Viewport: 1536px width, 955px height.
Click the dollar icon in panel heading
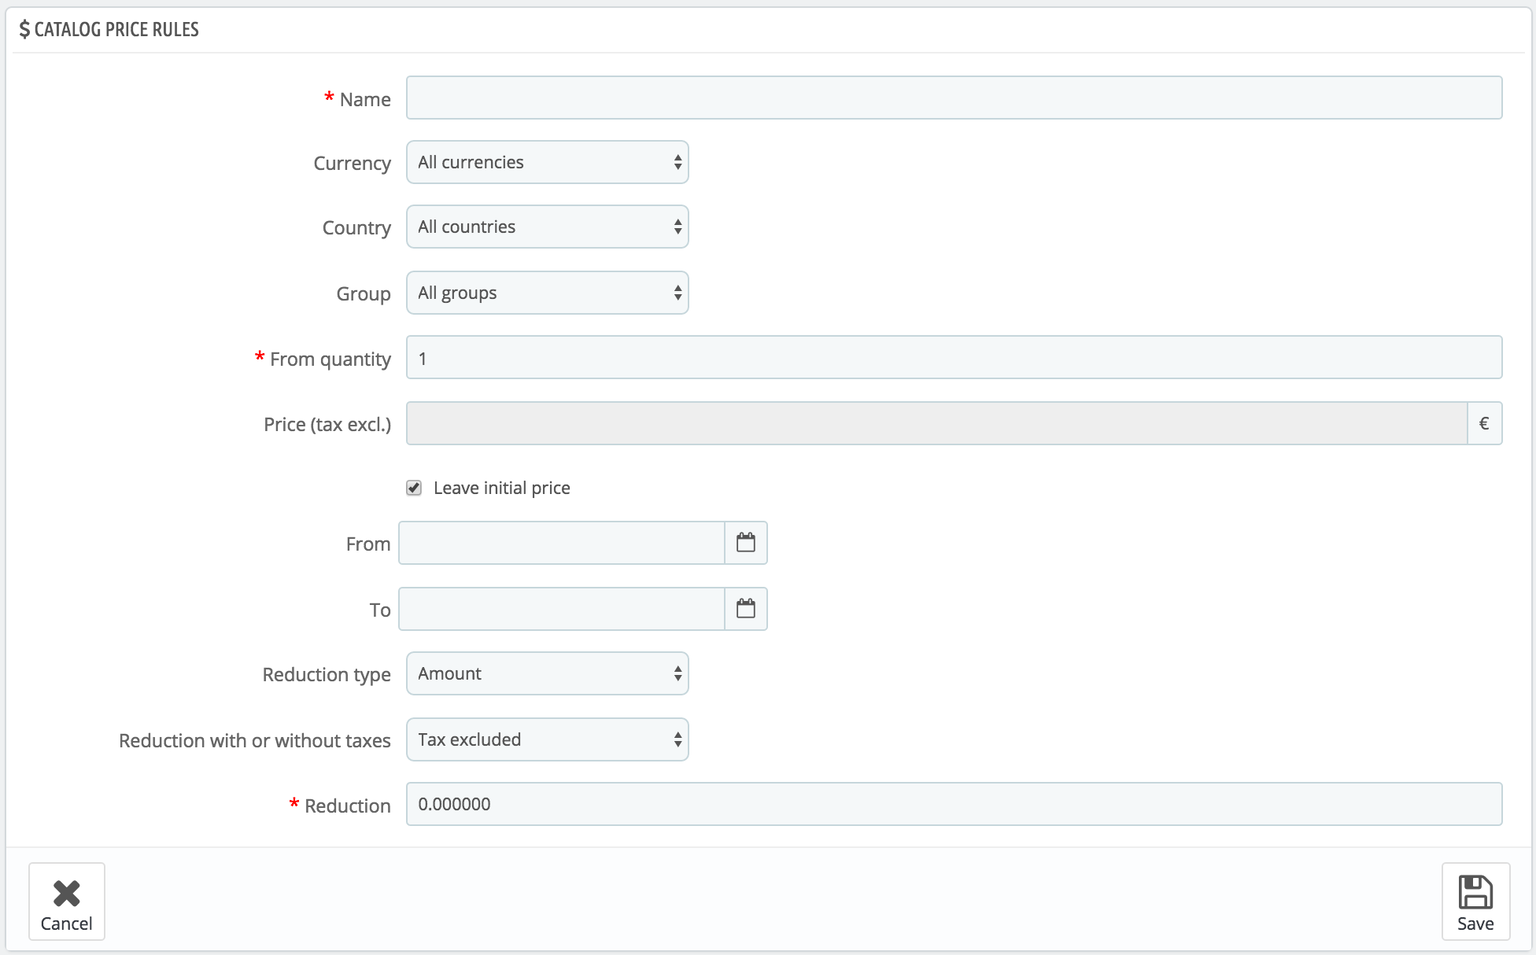coord(25,30)
